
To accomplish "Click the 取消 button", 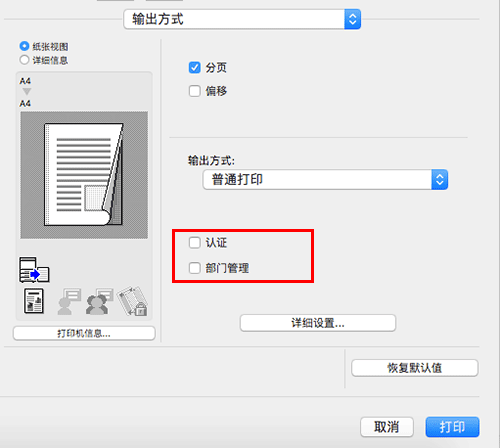I will coord(387,427).
